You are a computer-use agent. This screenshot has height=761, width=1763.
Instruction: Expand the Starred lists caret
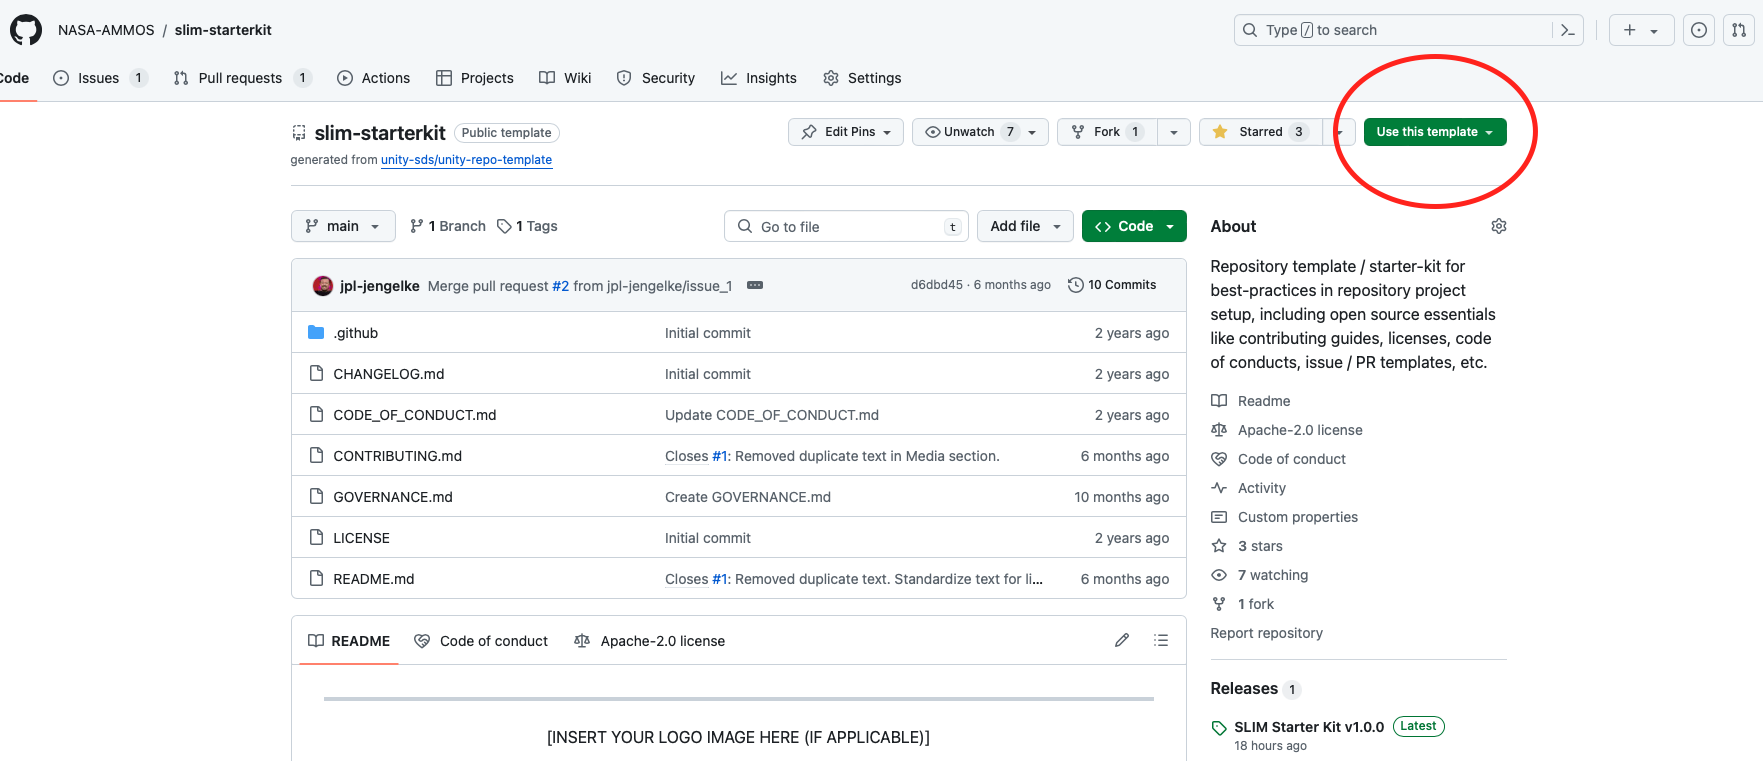coord(1339,132)
